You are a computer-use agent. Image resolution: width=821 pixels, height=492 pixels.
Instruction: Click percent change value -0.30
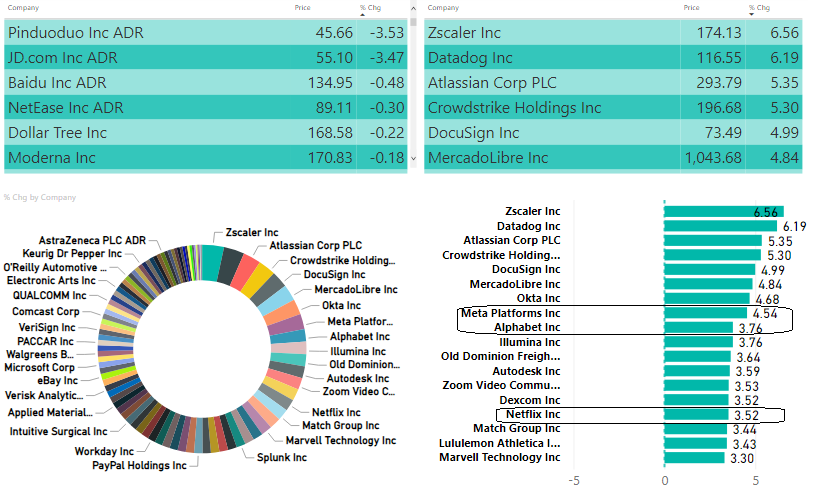pyautogui.click(x=387, y=108)
